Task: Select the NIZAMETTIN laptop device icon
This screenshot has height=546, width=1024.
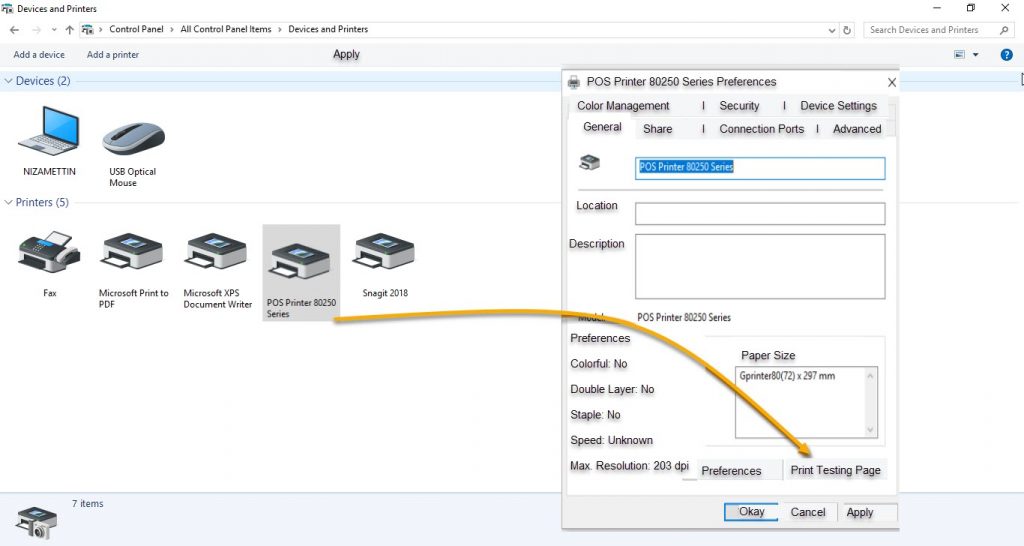Action: 49,133
